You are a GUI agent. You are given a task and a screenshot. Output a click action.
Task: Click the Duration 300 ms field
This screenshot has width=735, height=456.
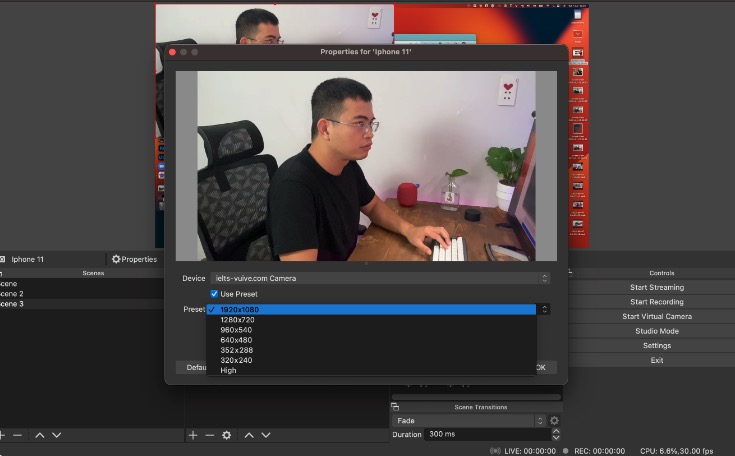tap(488, 434)
